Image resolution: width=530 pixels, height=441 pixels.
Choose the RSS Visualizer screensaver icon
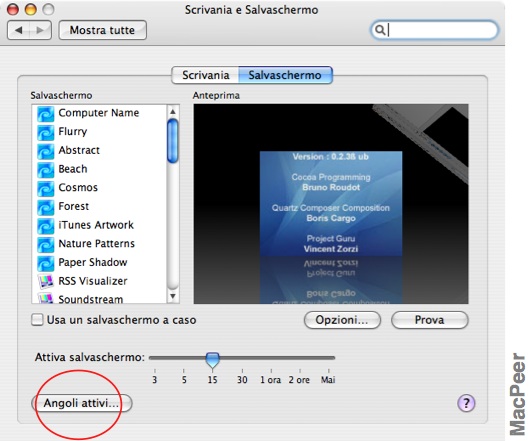click(x=45, y=281)
